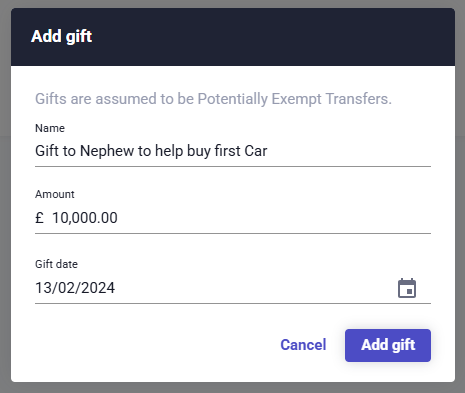Focus the Name input field
The width and height of the screenshot is (465, 393).
pos(233,151)
